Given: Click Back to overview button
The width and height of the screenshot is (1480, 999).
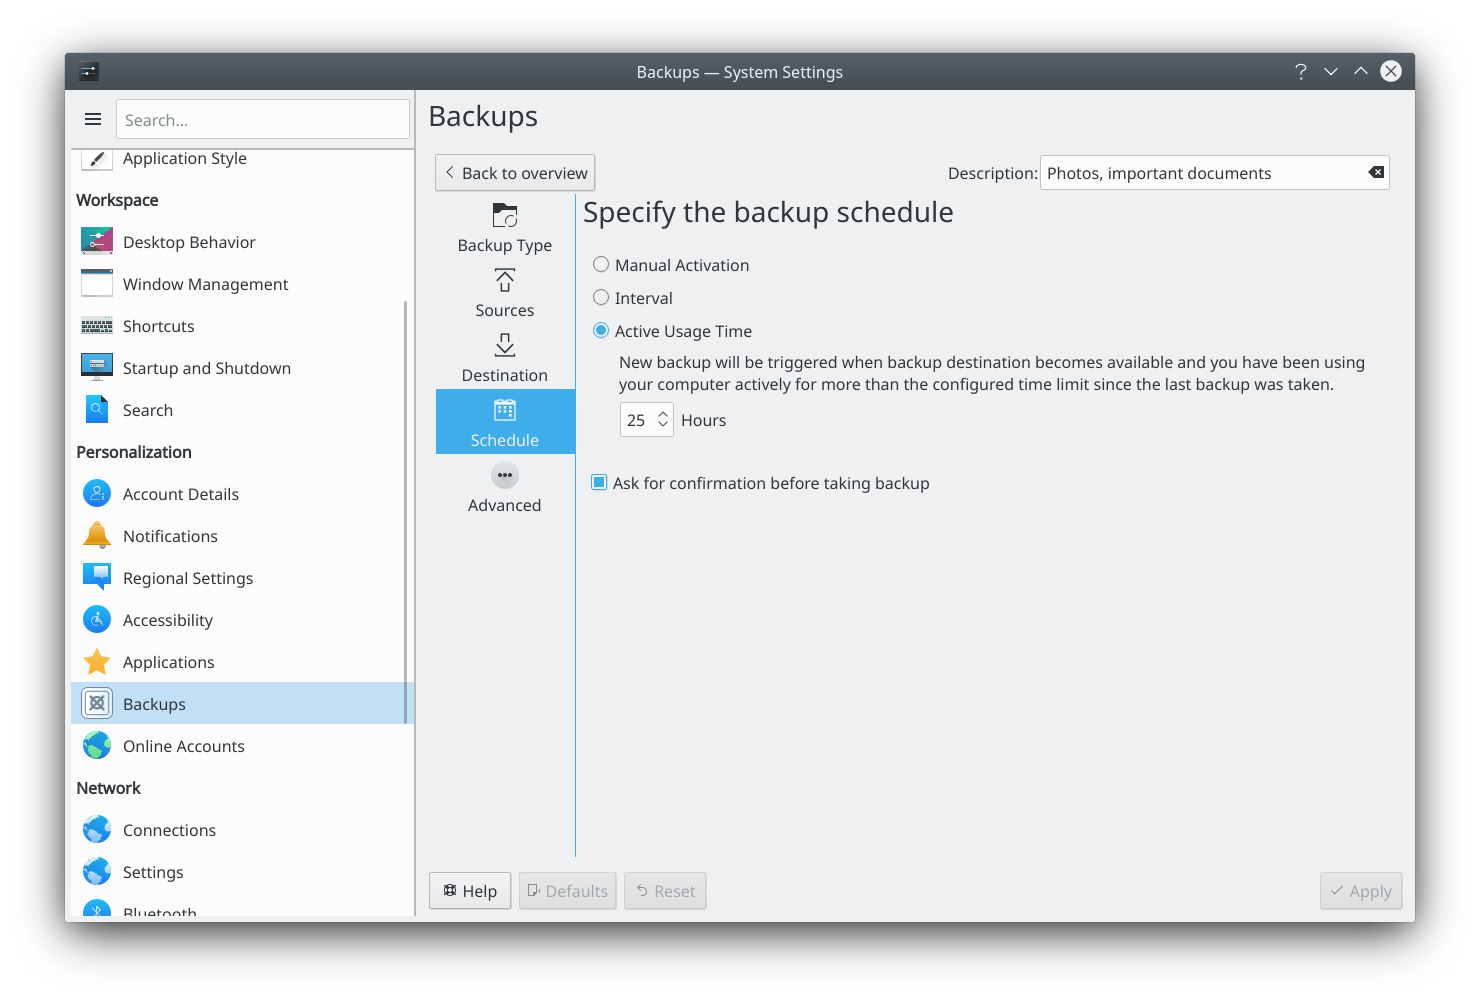Looking at the screenshot, I should pyautogui.click(x=515, y=173).
